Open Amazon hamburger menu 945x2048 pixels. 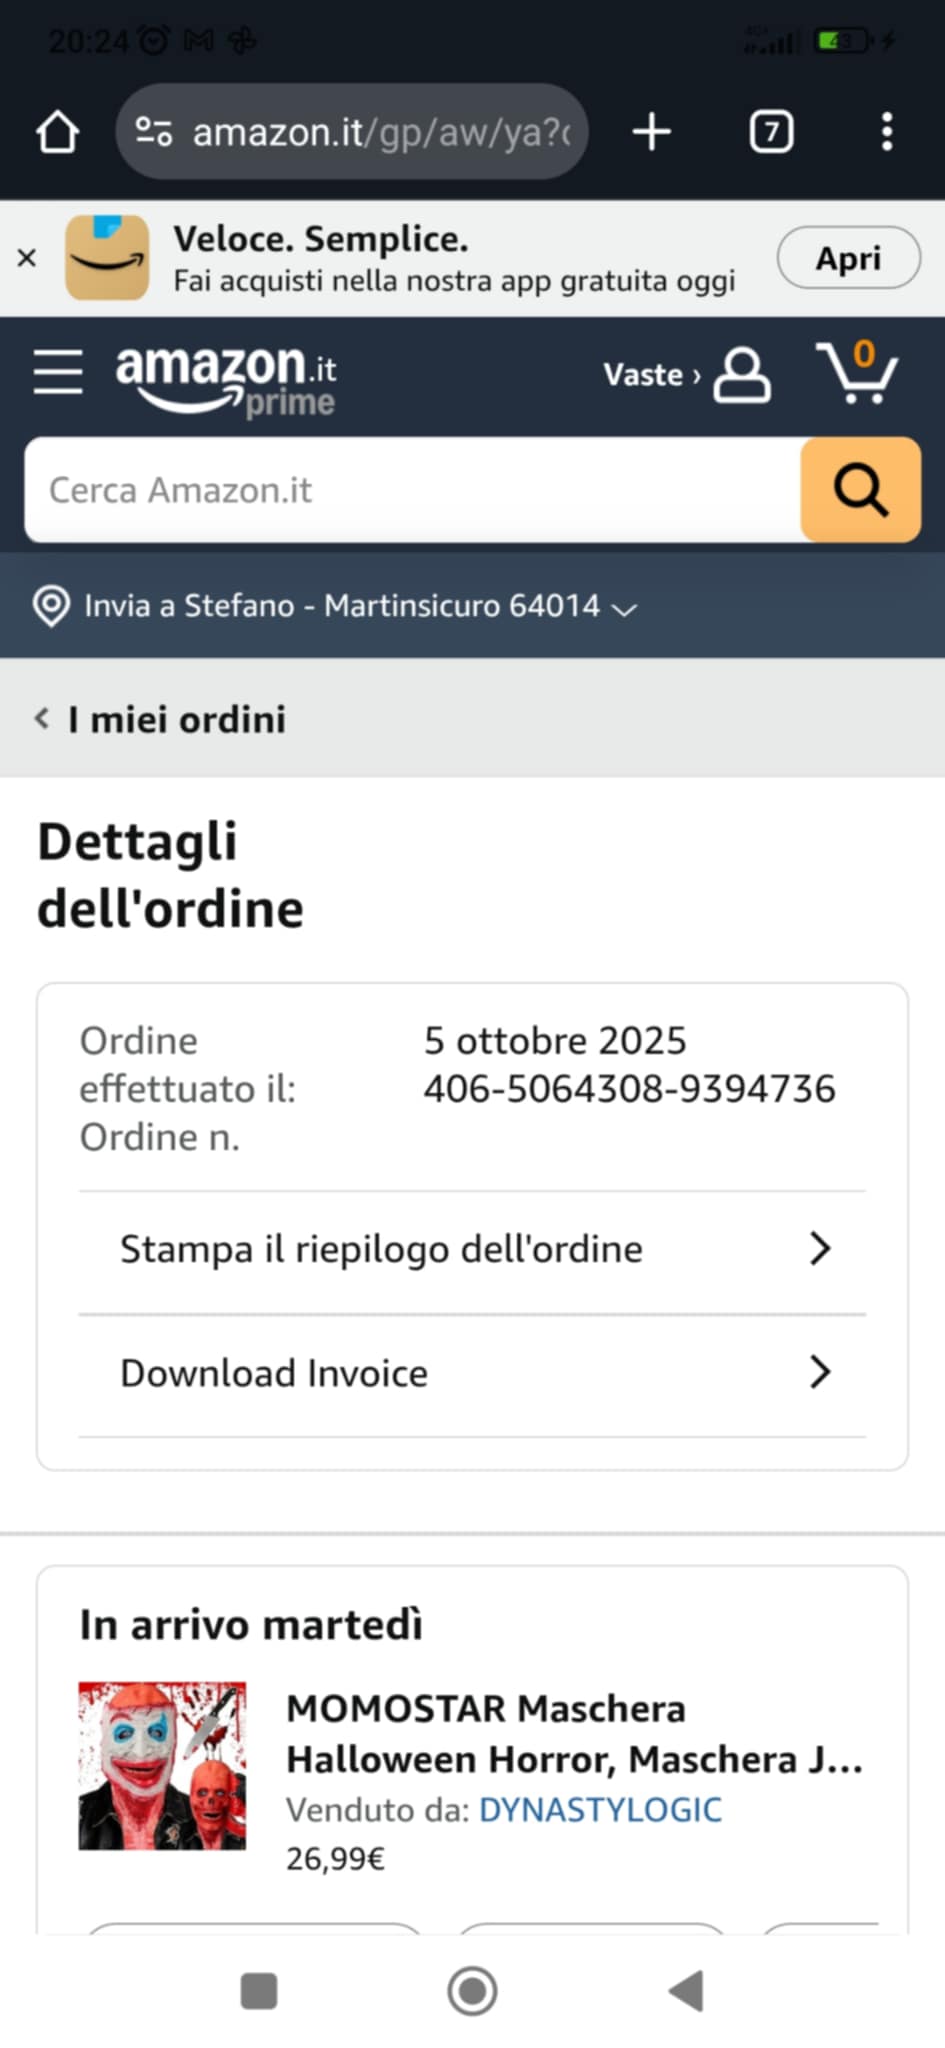click(x=58, y=372)
